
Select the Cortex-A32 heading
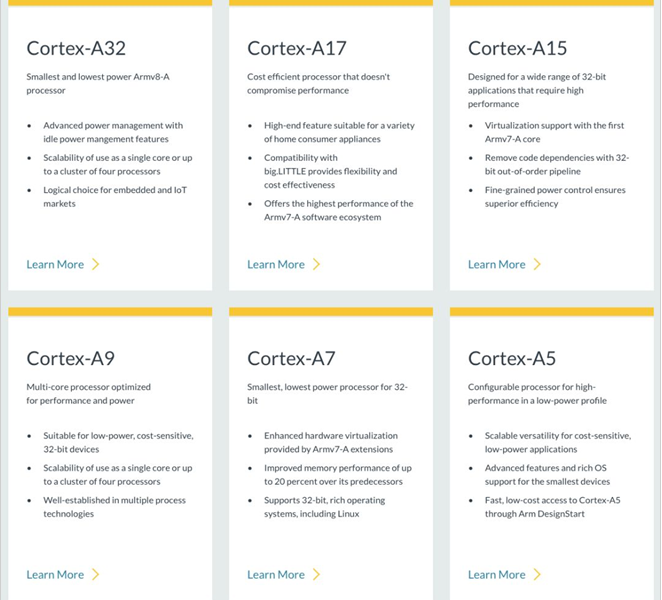76,48
